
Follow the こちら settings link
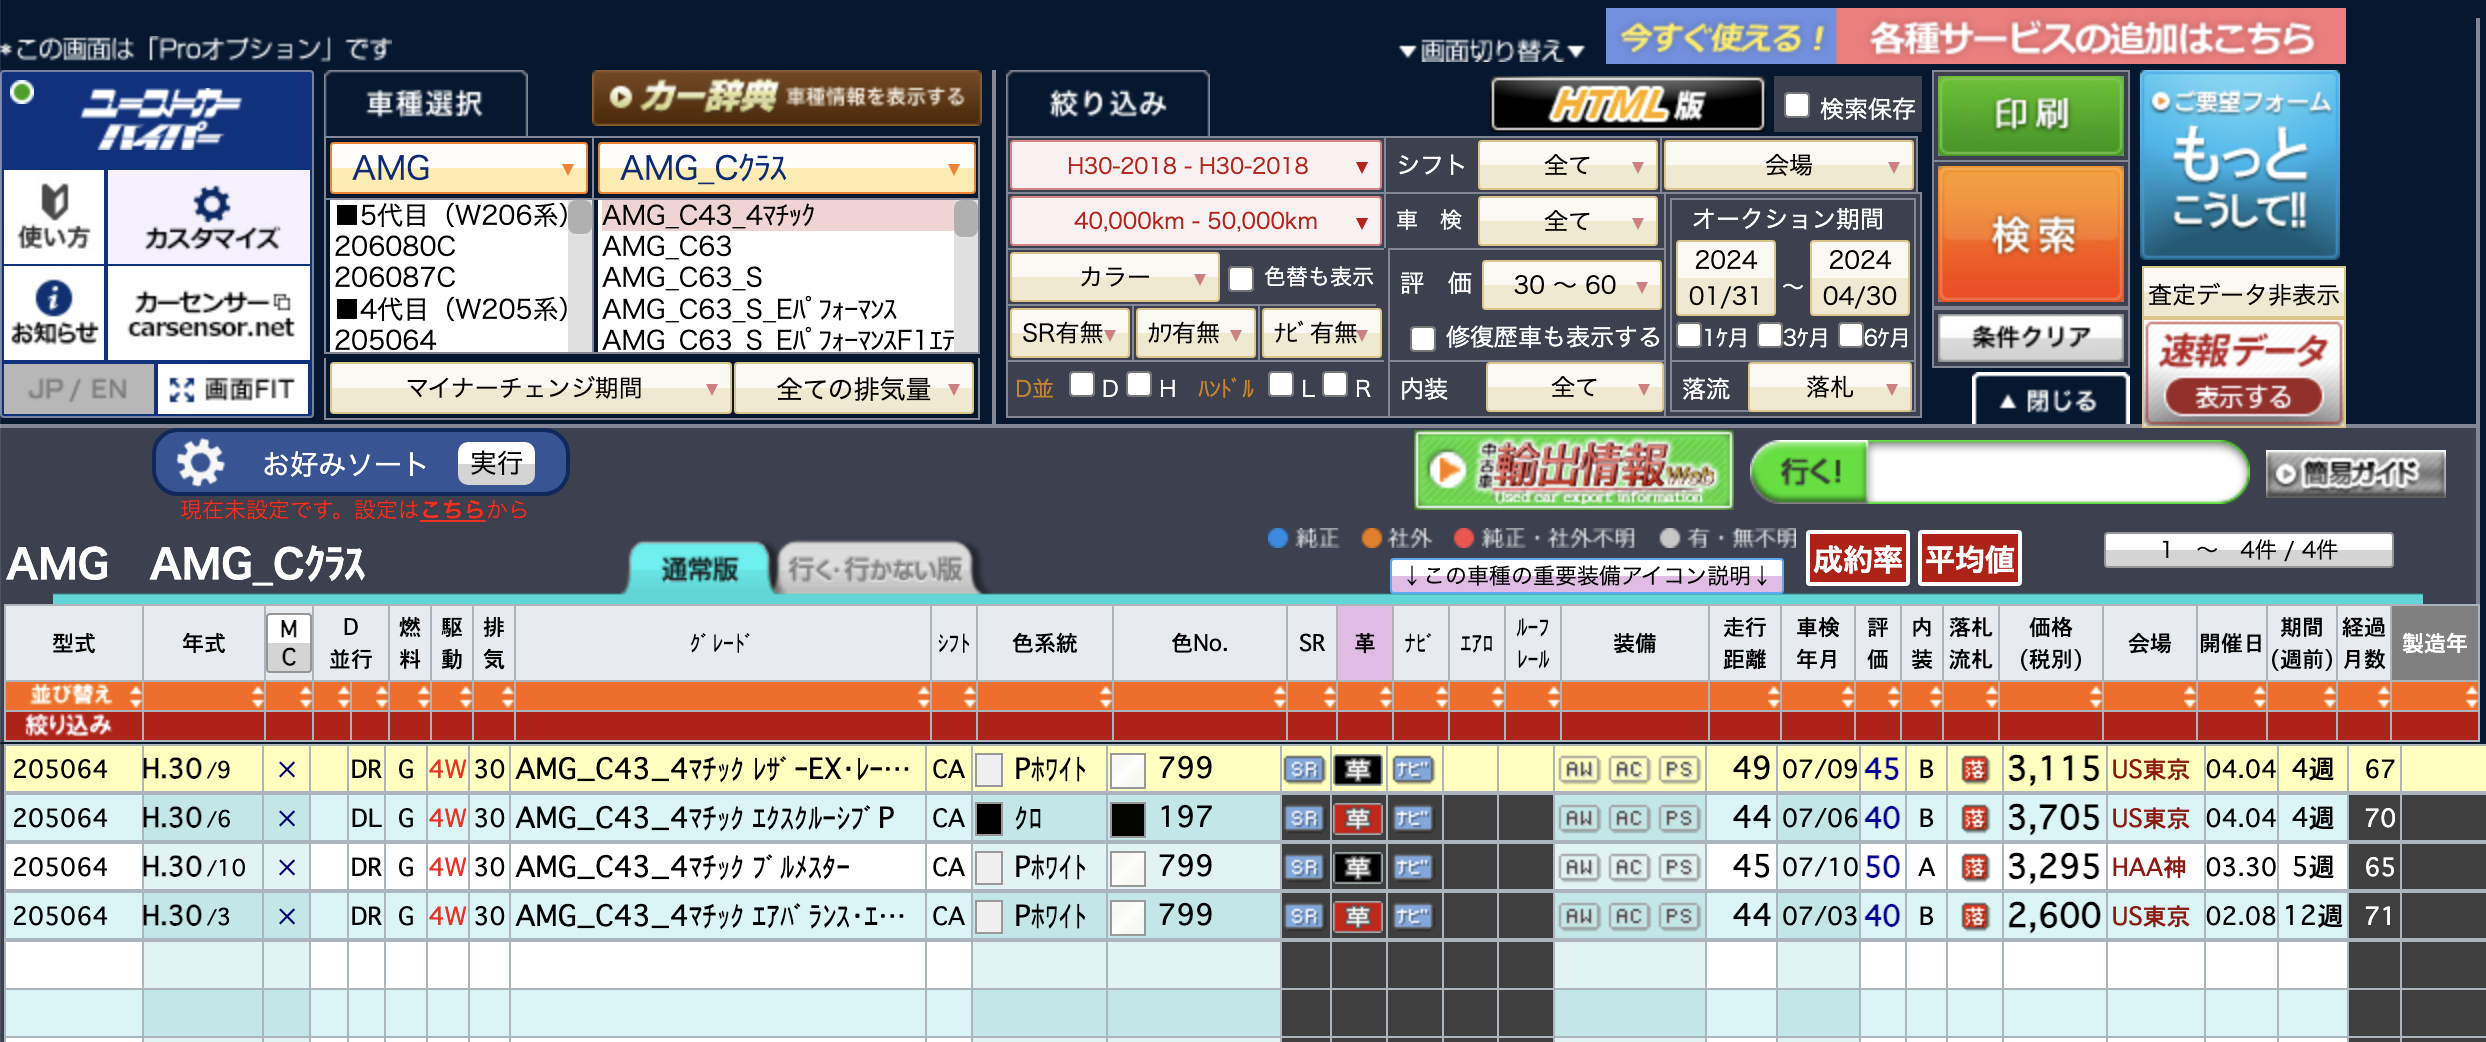452,510
